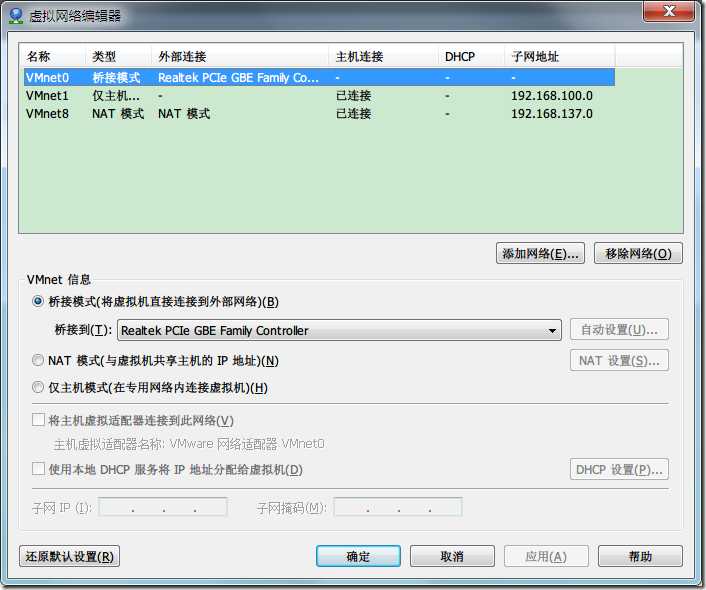The width and height of the screenshot is (706, 590).
Task: Open 自动设置(U)... dialog
Action: [x=619, y=330]
